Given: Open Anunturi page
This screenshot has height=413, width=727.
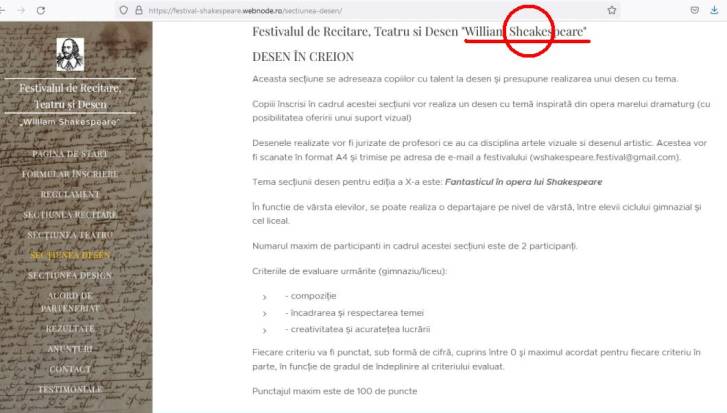Looking at the screenshot, I should 70,349.
